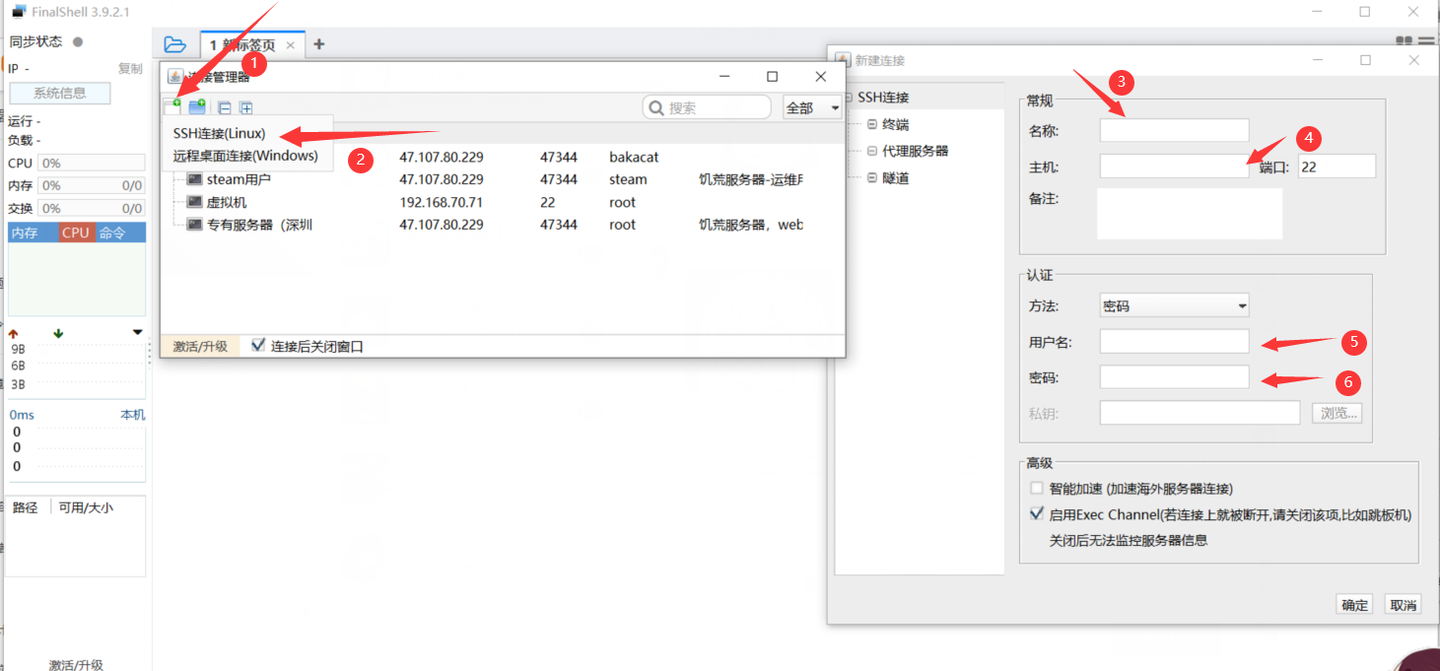Select 终端 in new connection tree
The image size is (1440, 671).
coord(896,124)
